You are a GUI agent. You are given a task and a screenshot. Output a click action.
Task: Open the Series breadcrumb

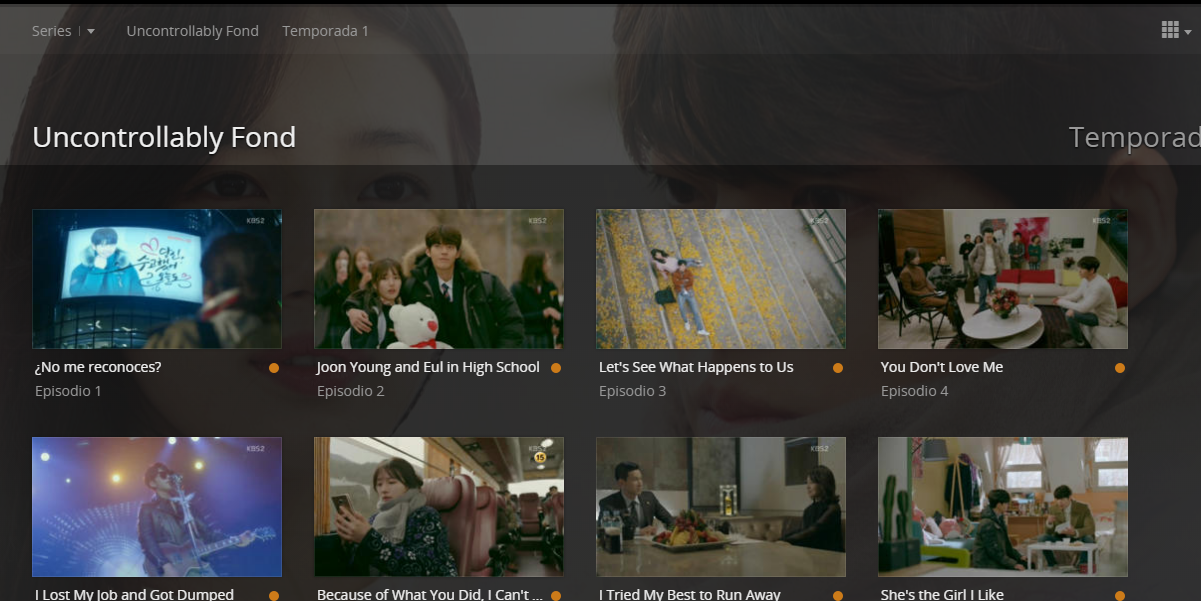coord(52,31)
